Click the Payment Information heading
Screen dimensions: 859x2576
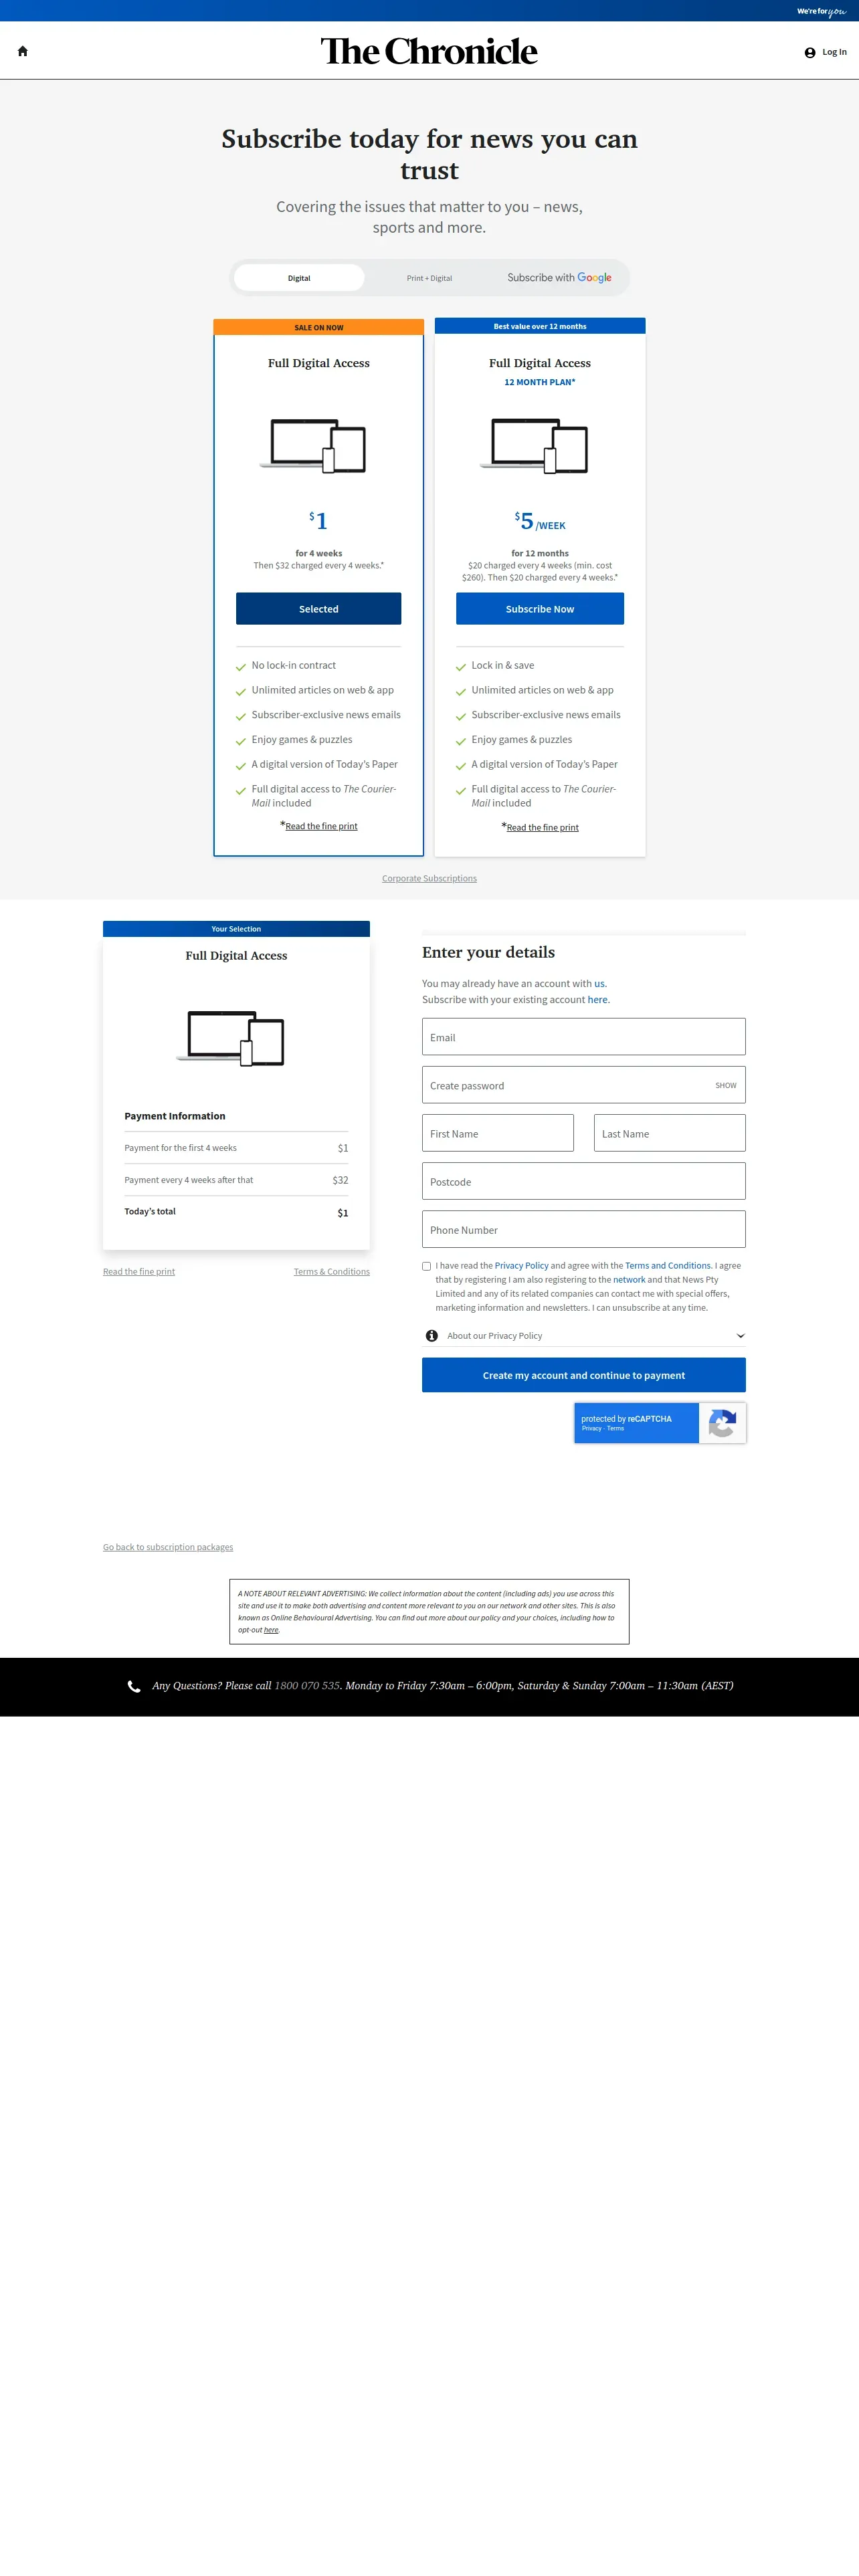click(x=175, y=1116)
